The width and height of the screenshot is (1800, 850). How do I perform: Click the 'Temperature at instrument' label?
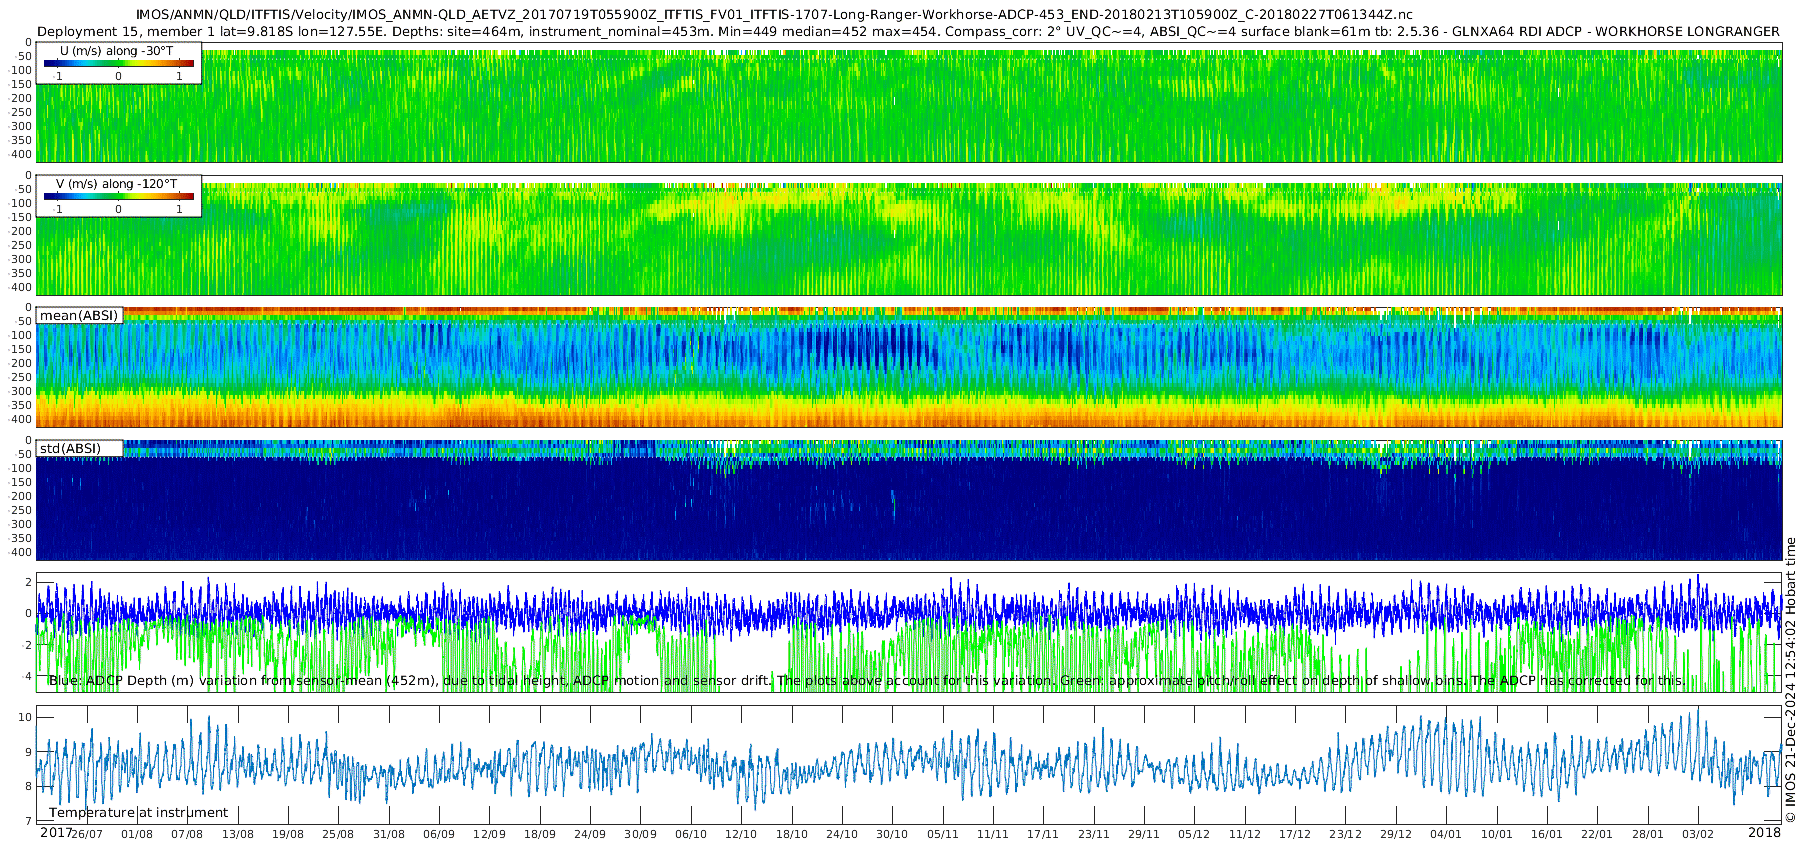coord(139,813)
